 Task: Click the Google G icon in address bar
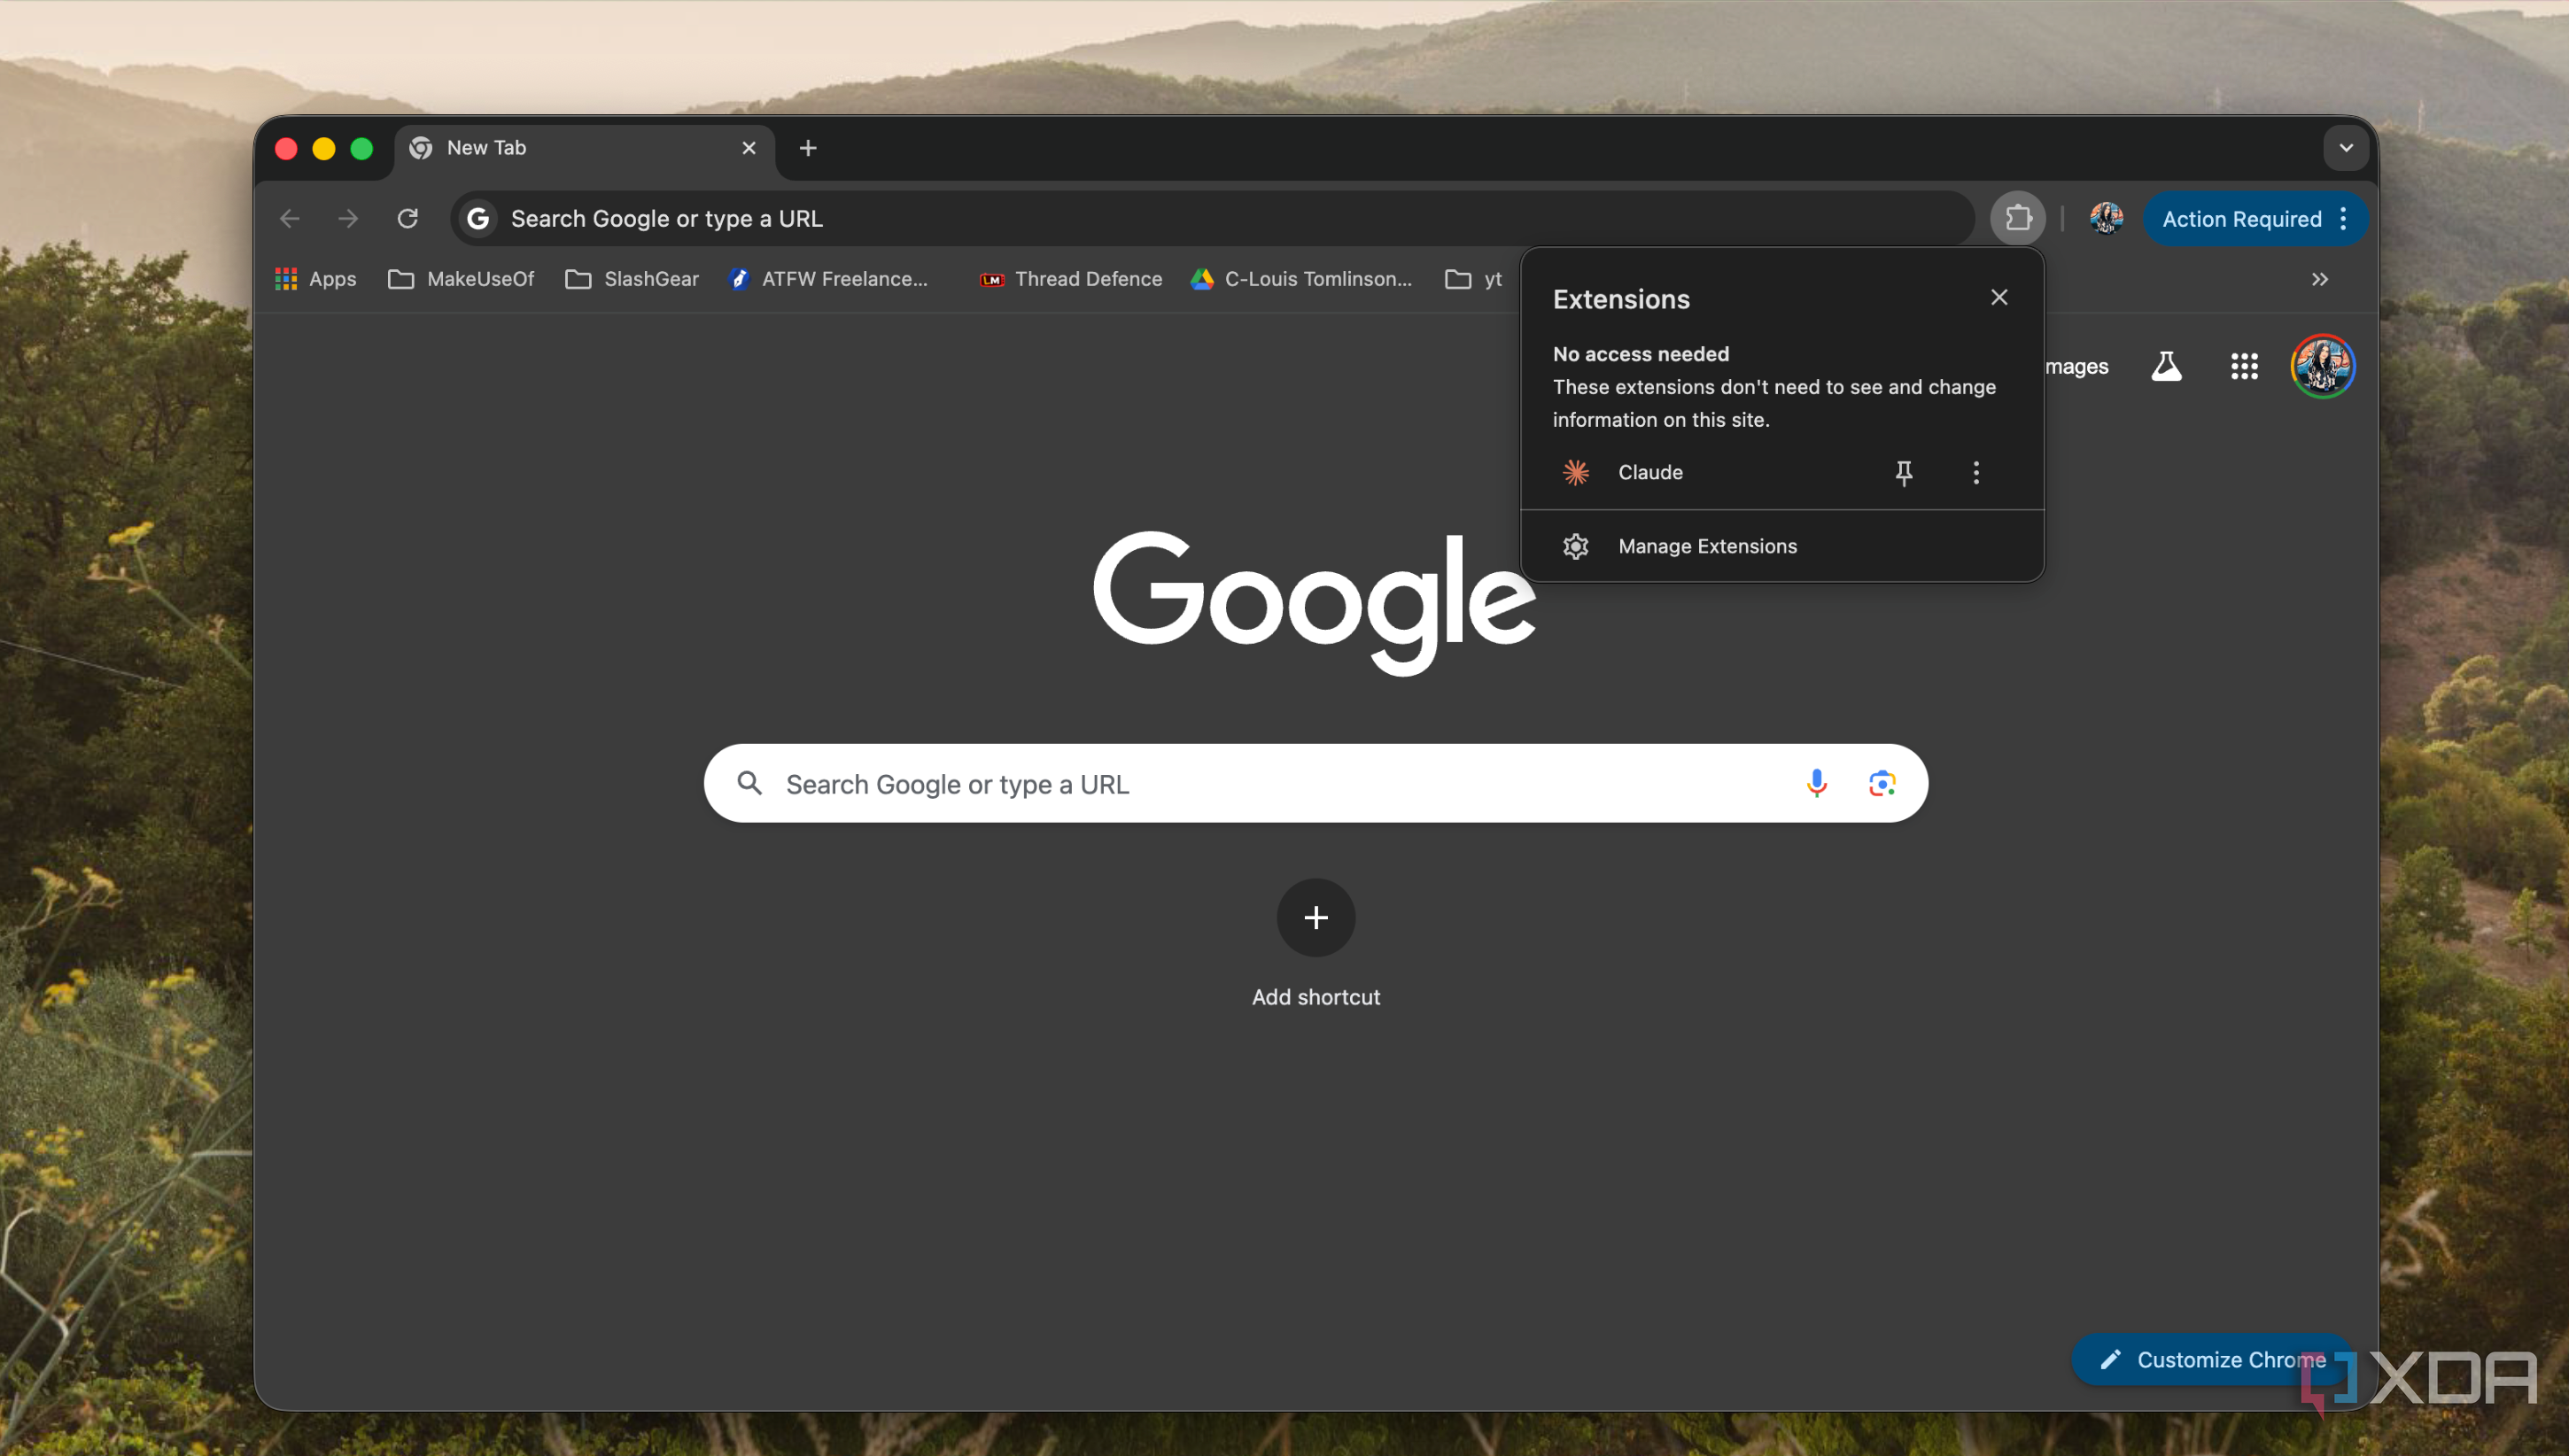478,218
